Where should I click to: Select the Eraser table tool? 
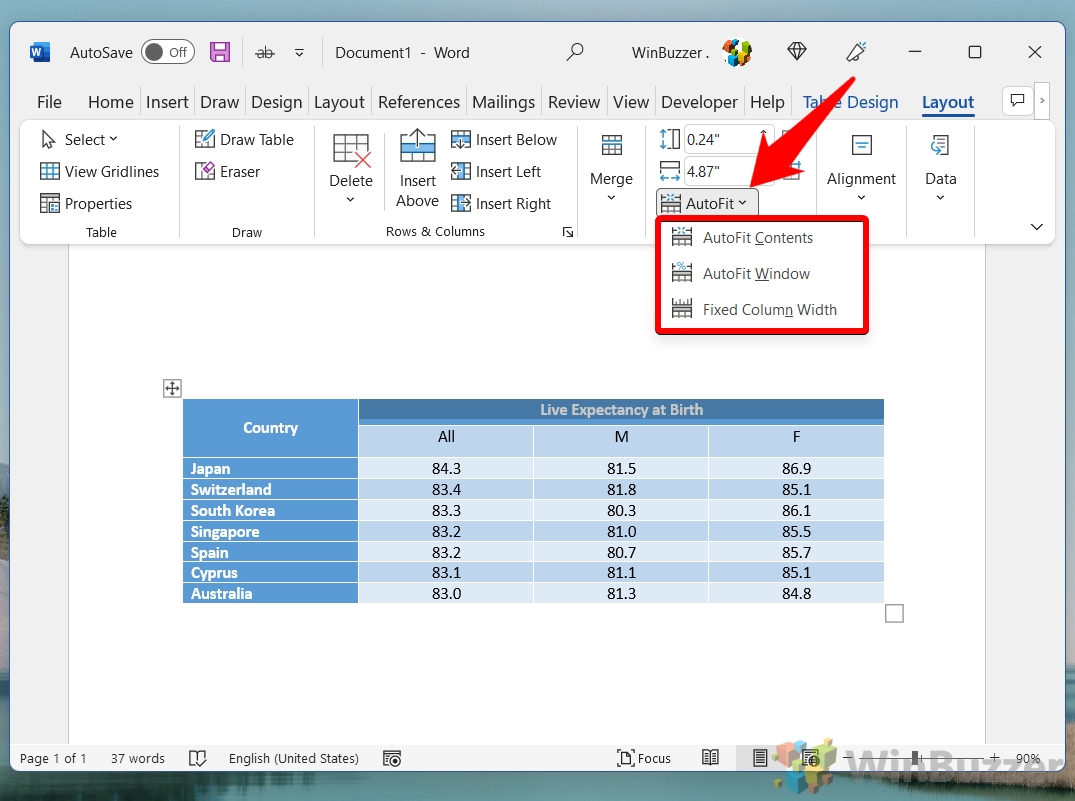pos(227,172)
